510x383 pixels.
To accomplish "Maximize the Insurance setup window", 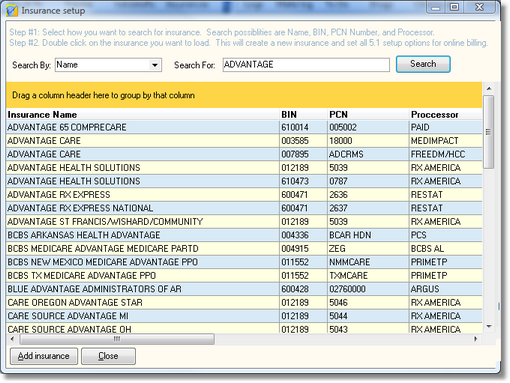I will pos(454,7).
